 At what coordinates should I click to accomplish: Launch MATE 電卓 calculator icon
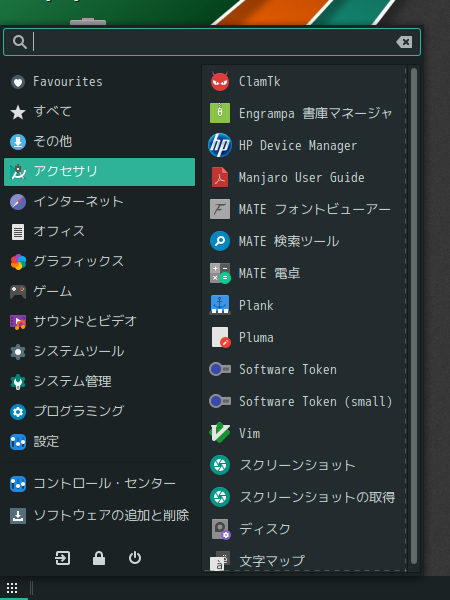point(220,273)
